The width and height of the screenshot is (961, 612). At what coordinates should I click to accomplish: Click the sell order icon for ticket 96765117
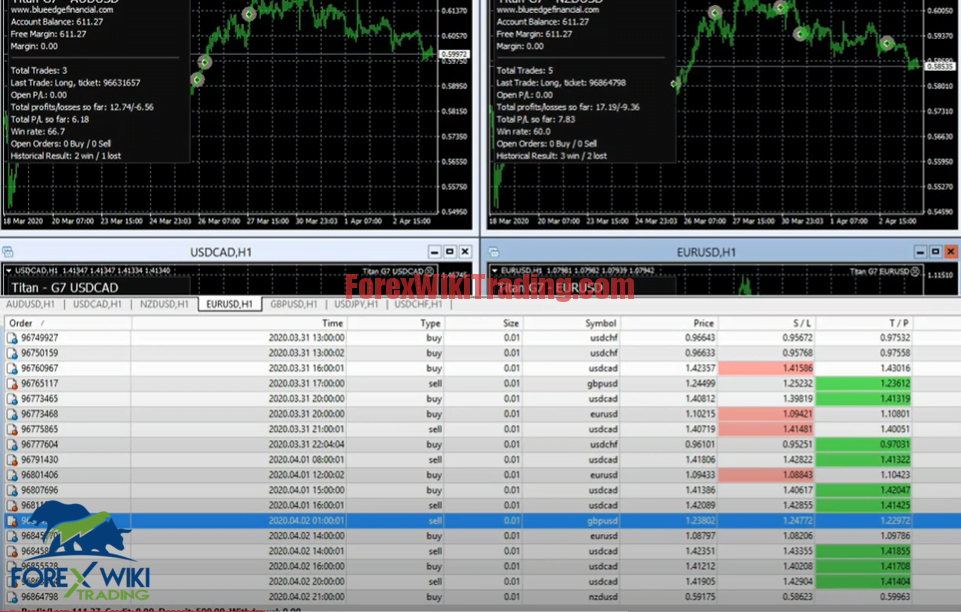[x=12, y=384]
